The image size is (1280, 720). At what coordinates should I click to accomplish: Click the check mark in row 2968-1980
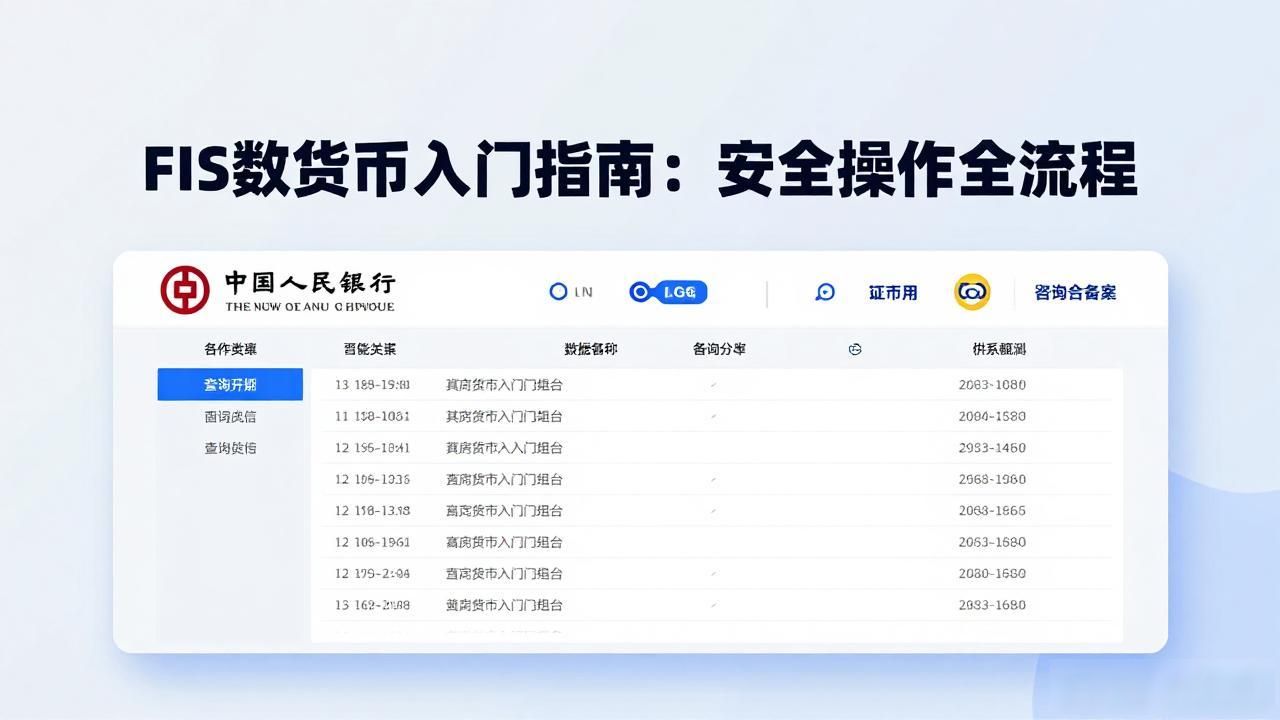coord(713,479)
